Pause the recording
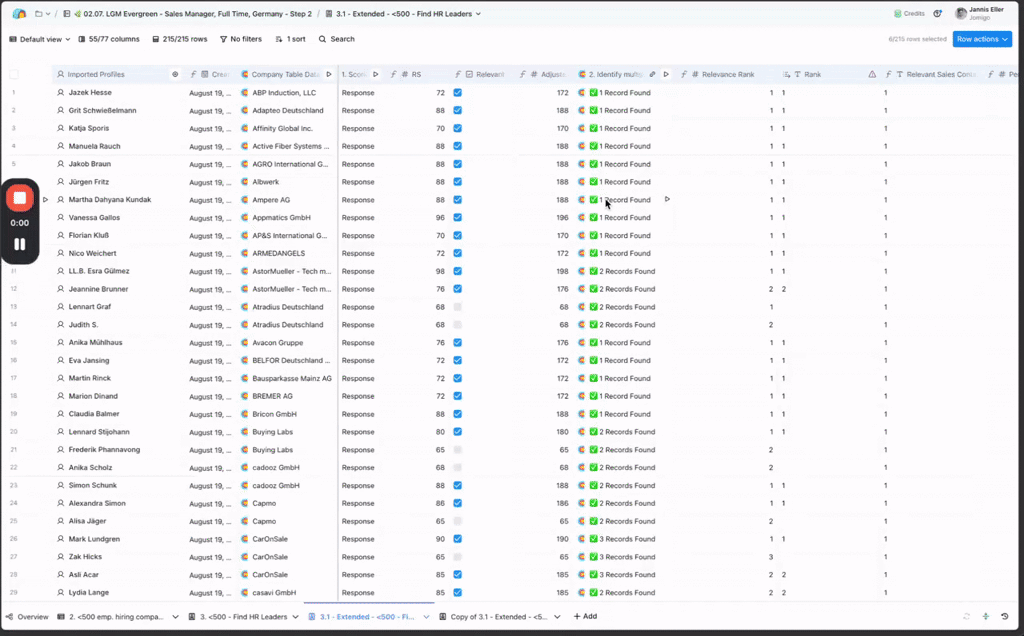The width and height of the screenshot is (1024, 636). 19,243
